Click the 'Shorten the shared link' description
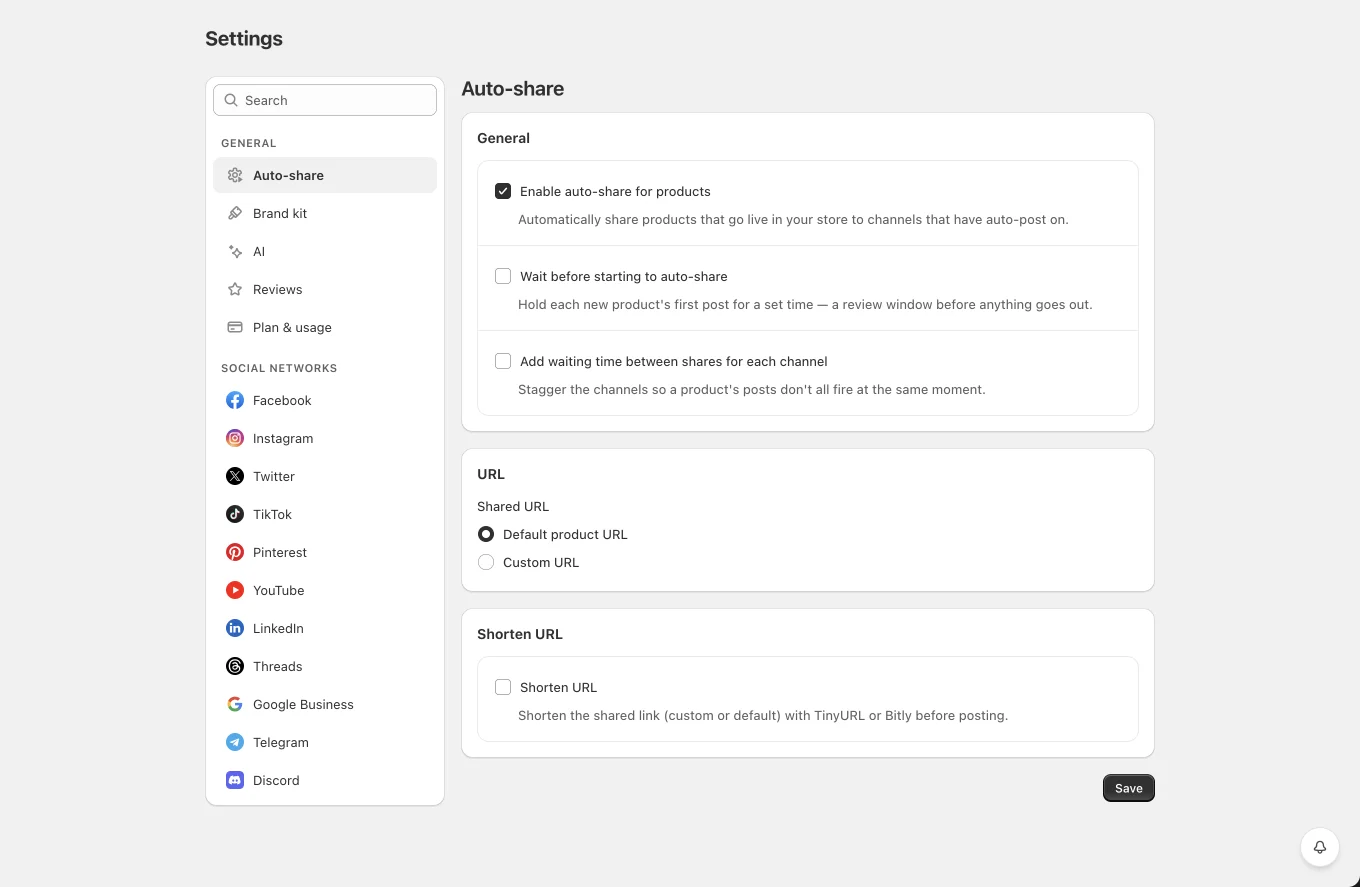The height and width of the screenshot is (887, 1360). pyautogui.click(x=763, y=715)
